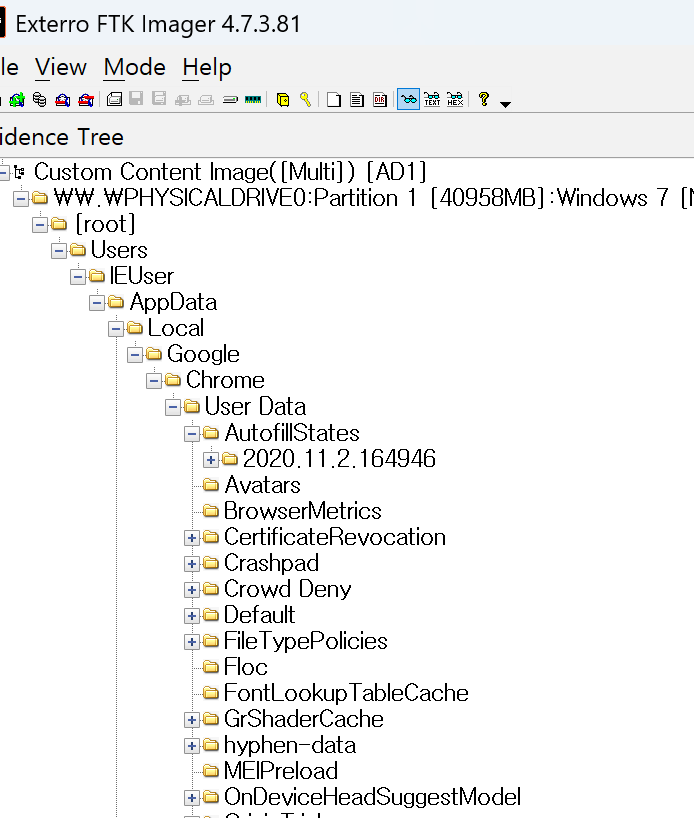The height and width of the screenshot is (818, 694).
Task: Expand the OnDeviceHeadSuggestModel folder node
Action: point(192,798)
